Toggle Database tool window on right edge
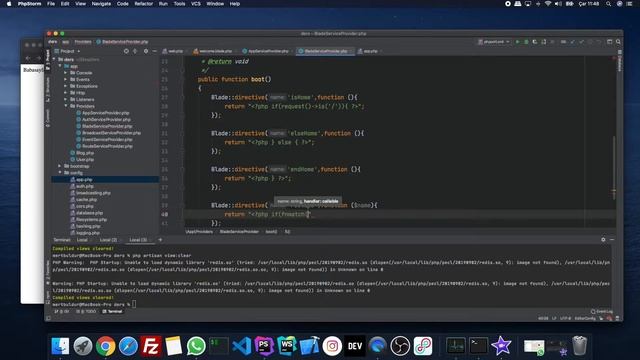 point(620,61)
